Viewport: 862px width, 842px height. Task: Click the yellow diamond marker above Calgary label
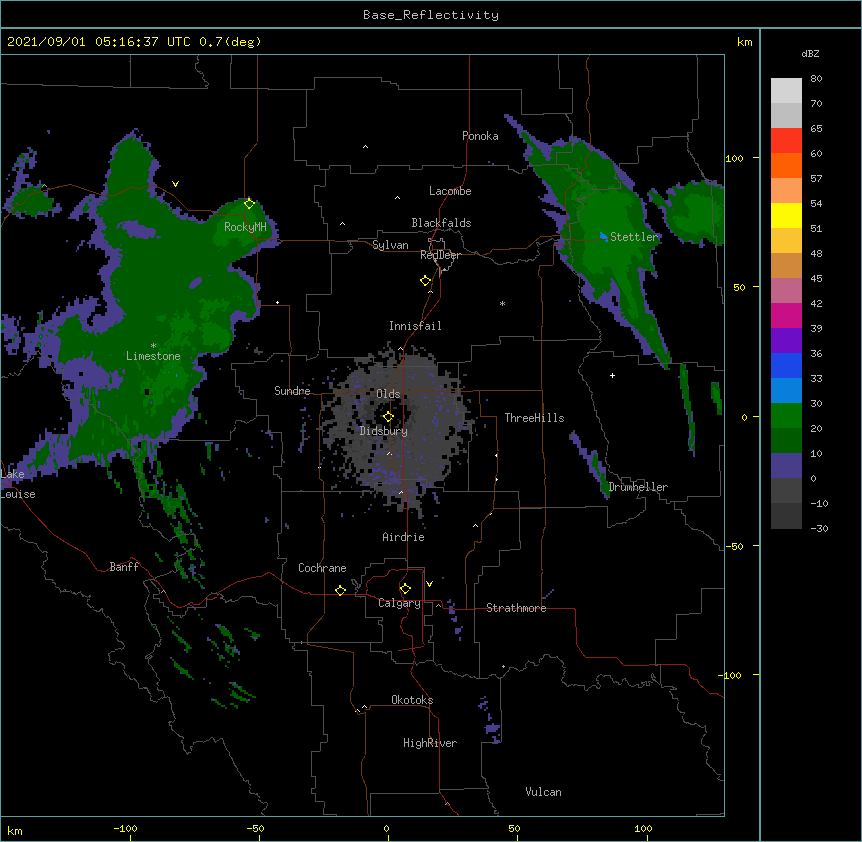(405, 589)
